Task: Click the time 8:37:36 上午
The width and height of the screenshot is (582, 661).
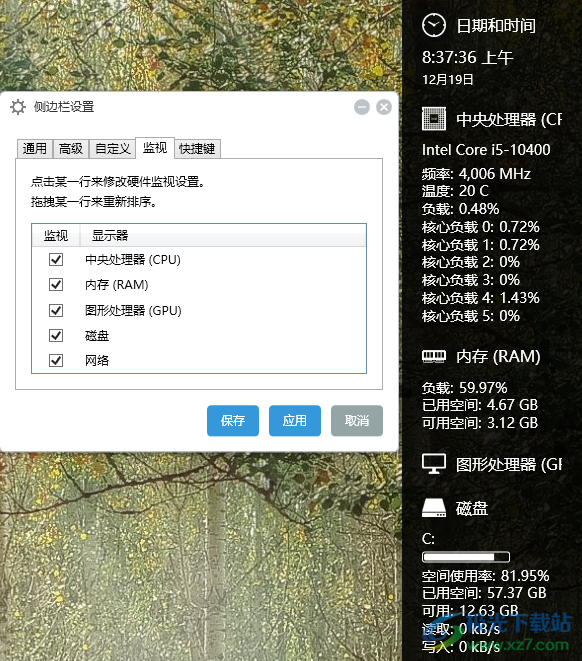Action: 467,57
